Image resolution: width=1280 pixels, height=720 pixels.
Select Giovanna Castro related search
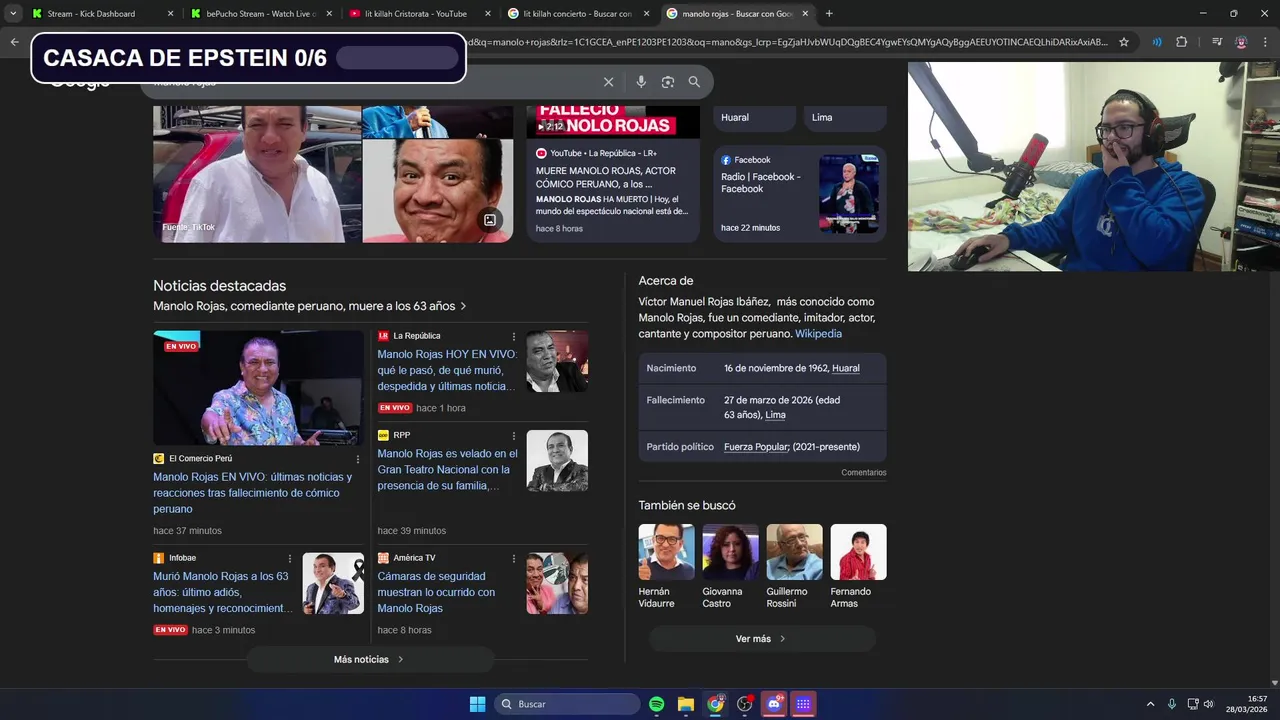coord(730,566)
